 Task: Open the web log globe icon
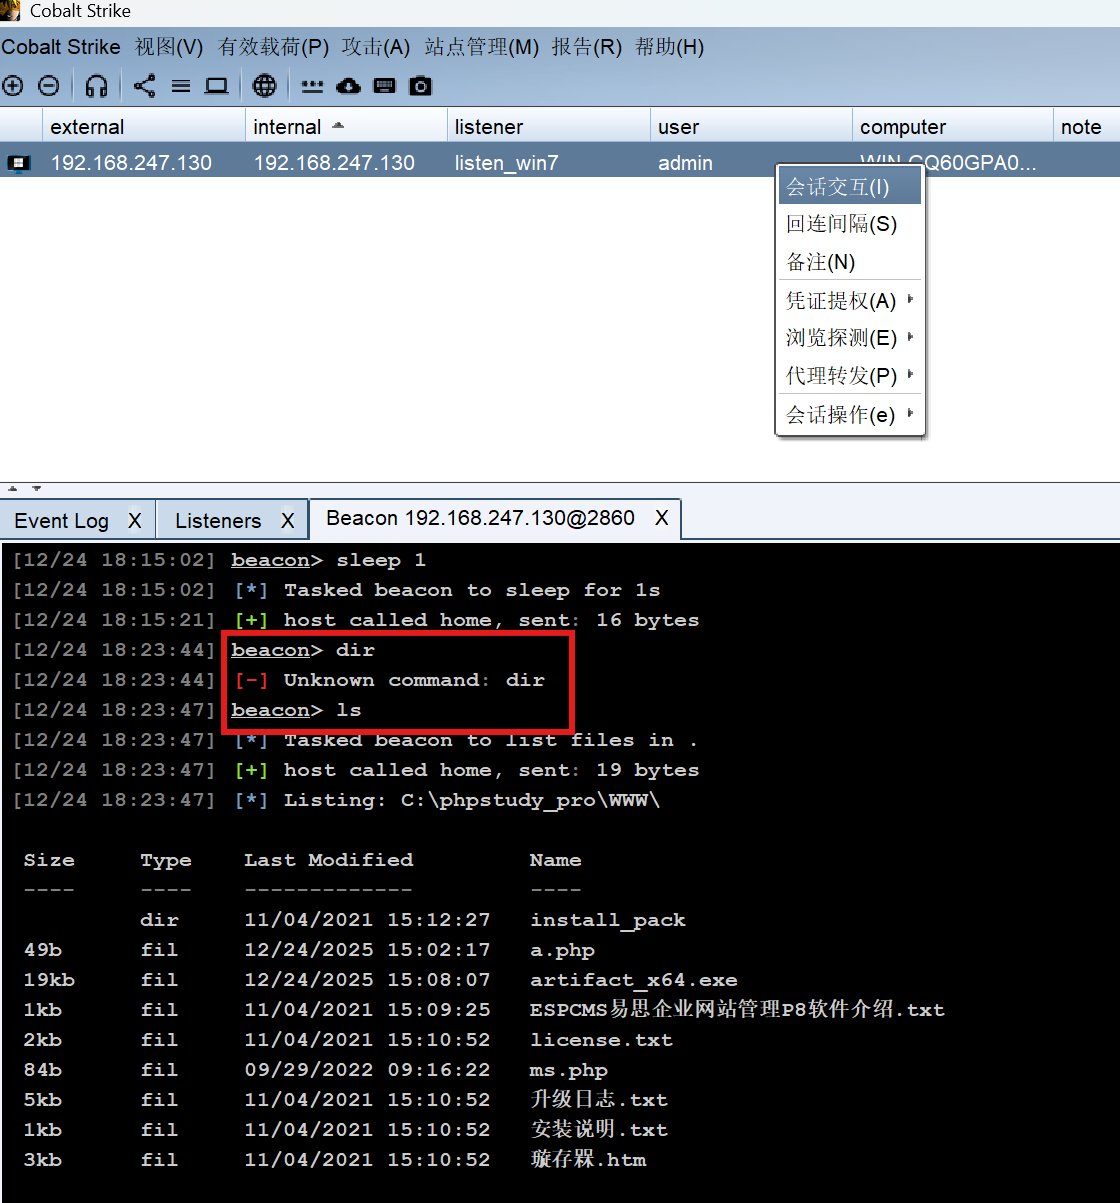[265, 86]
